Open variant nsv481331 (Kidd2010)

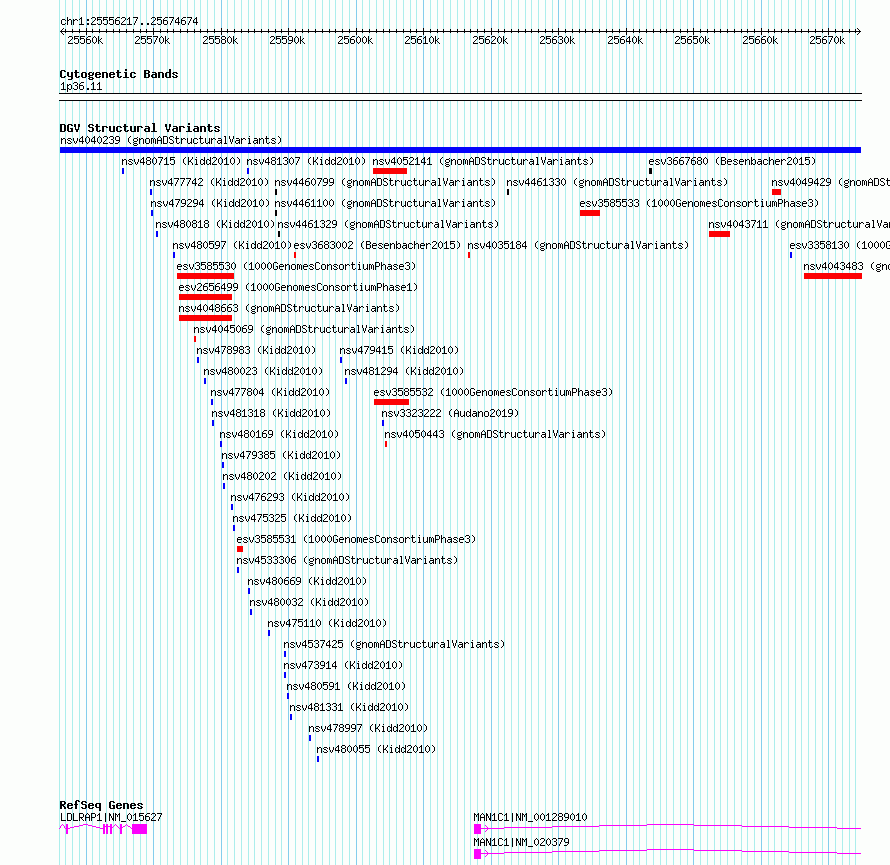coord(349,707)
